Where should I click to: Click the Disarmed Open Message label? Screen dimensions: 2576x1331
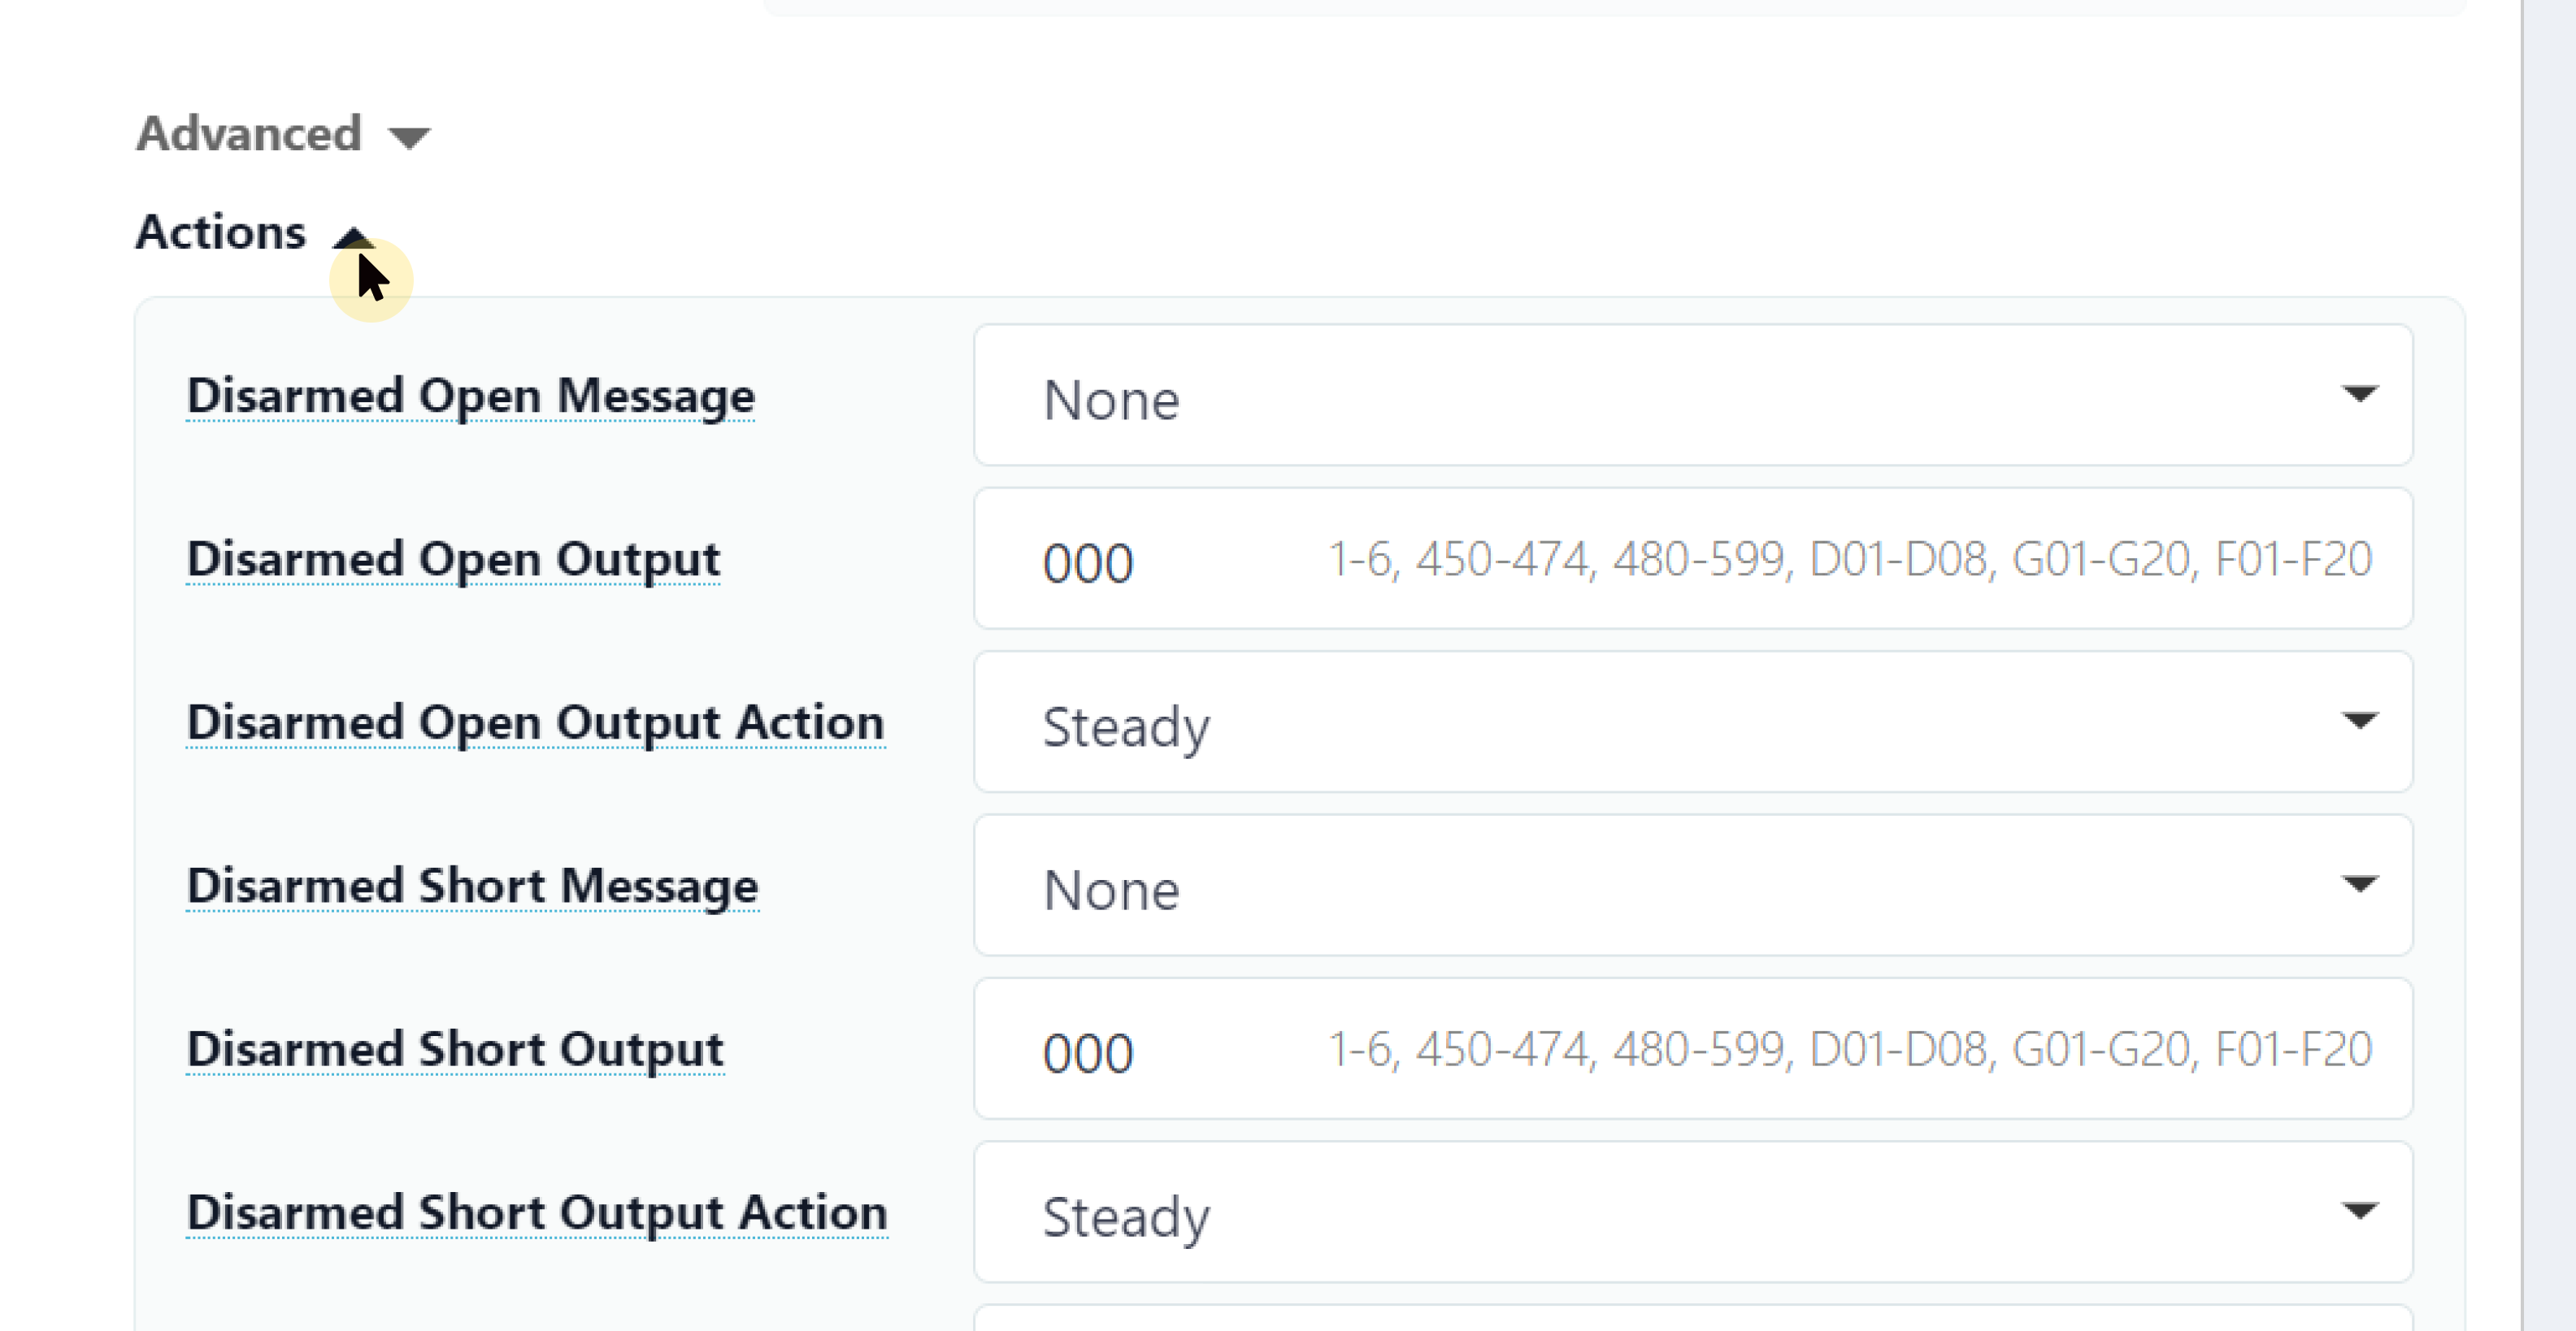tap(470, 396)
